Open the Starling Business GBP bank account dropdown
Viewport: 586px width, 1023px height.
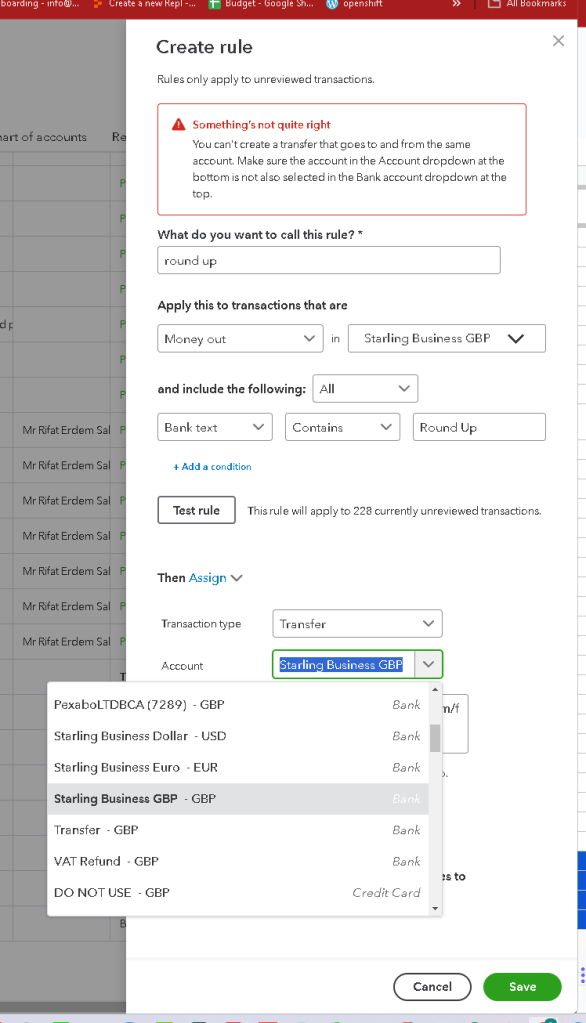pos(446,339)
